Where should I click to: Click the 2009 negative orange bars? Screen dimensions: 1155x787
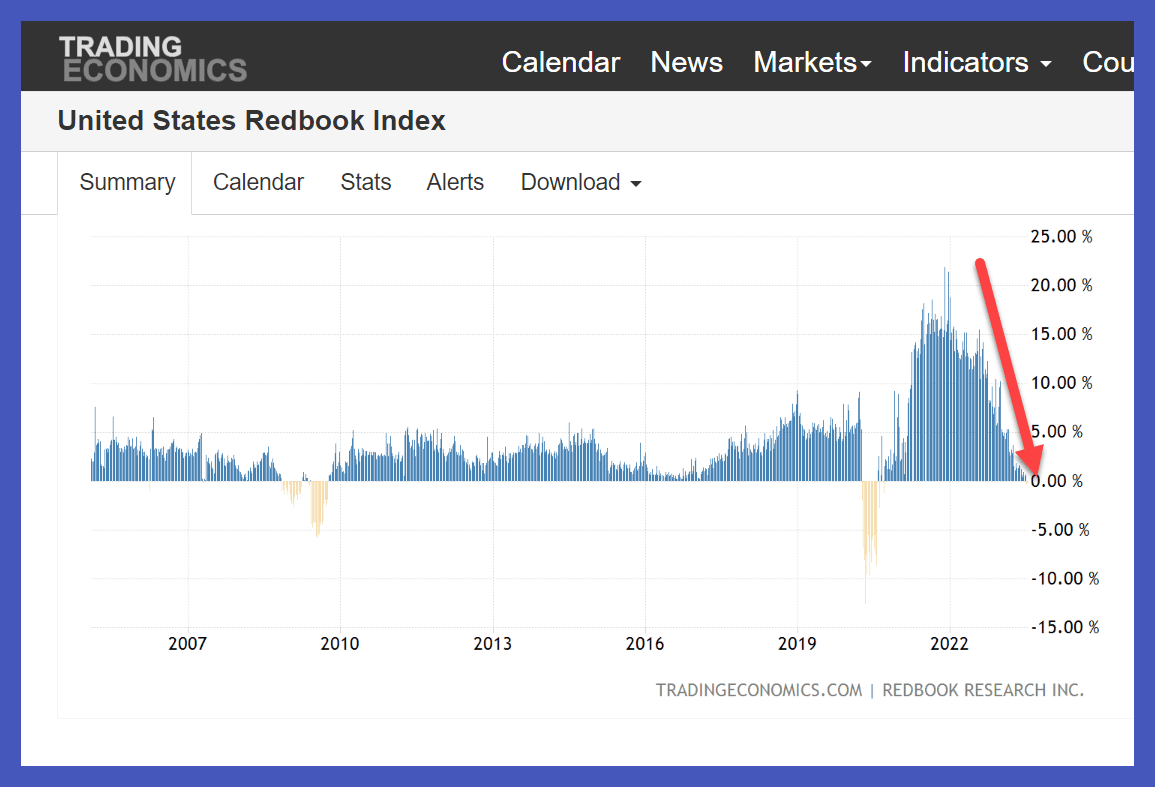tap(318, 507)
